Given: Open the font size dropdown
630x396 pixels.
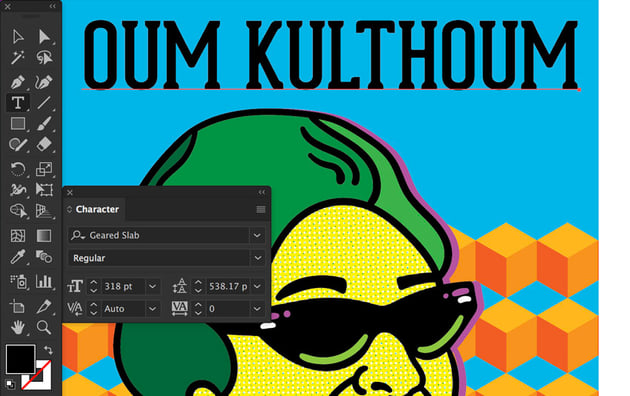Looking at the screenshot, I should (153, 286).
